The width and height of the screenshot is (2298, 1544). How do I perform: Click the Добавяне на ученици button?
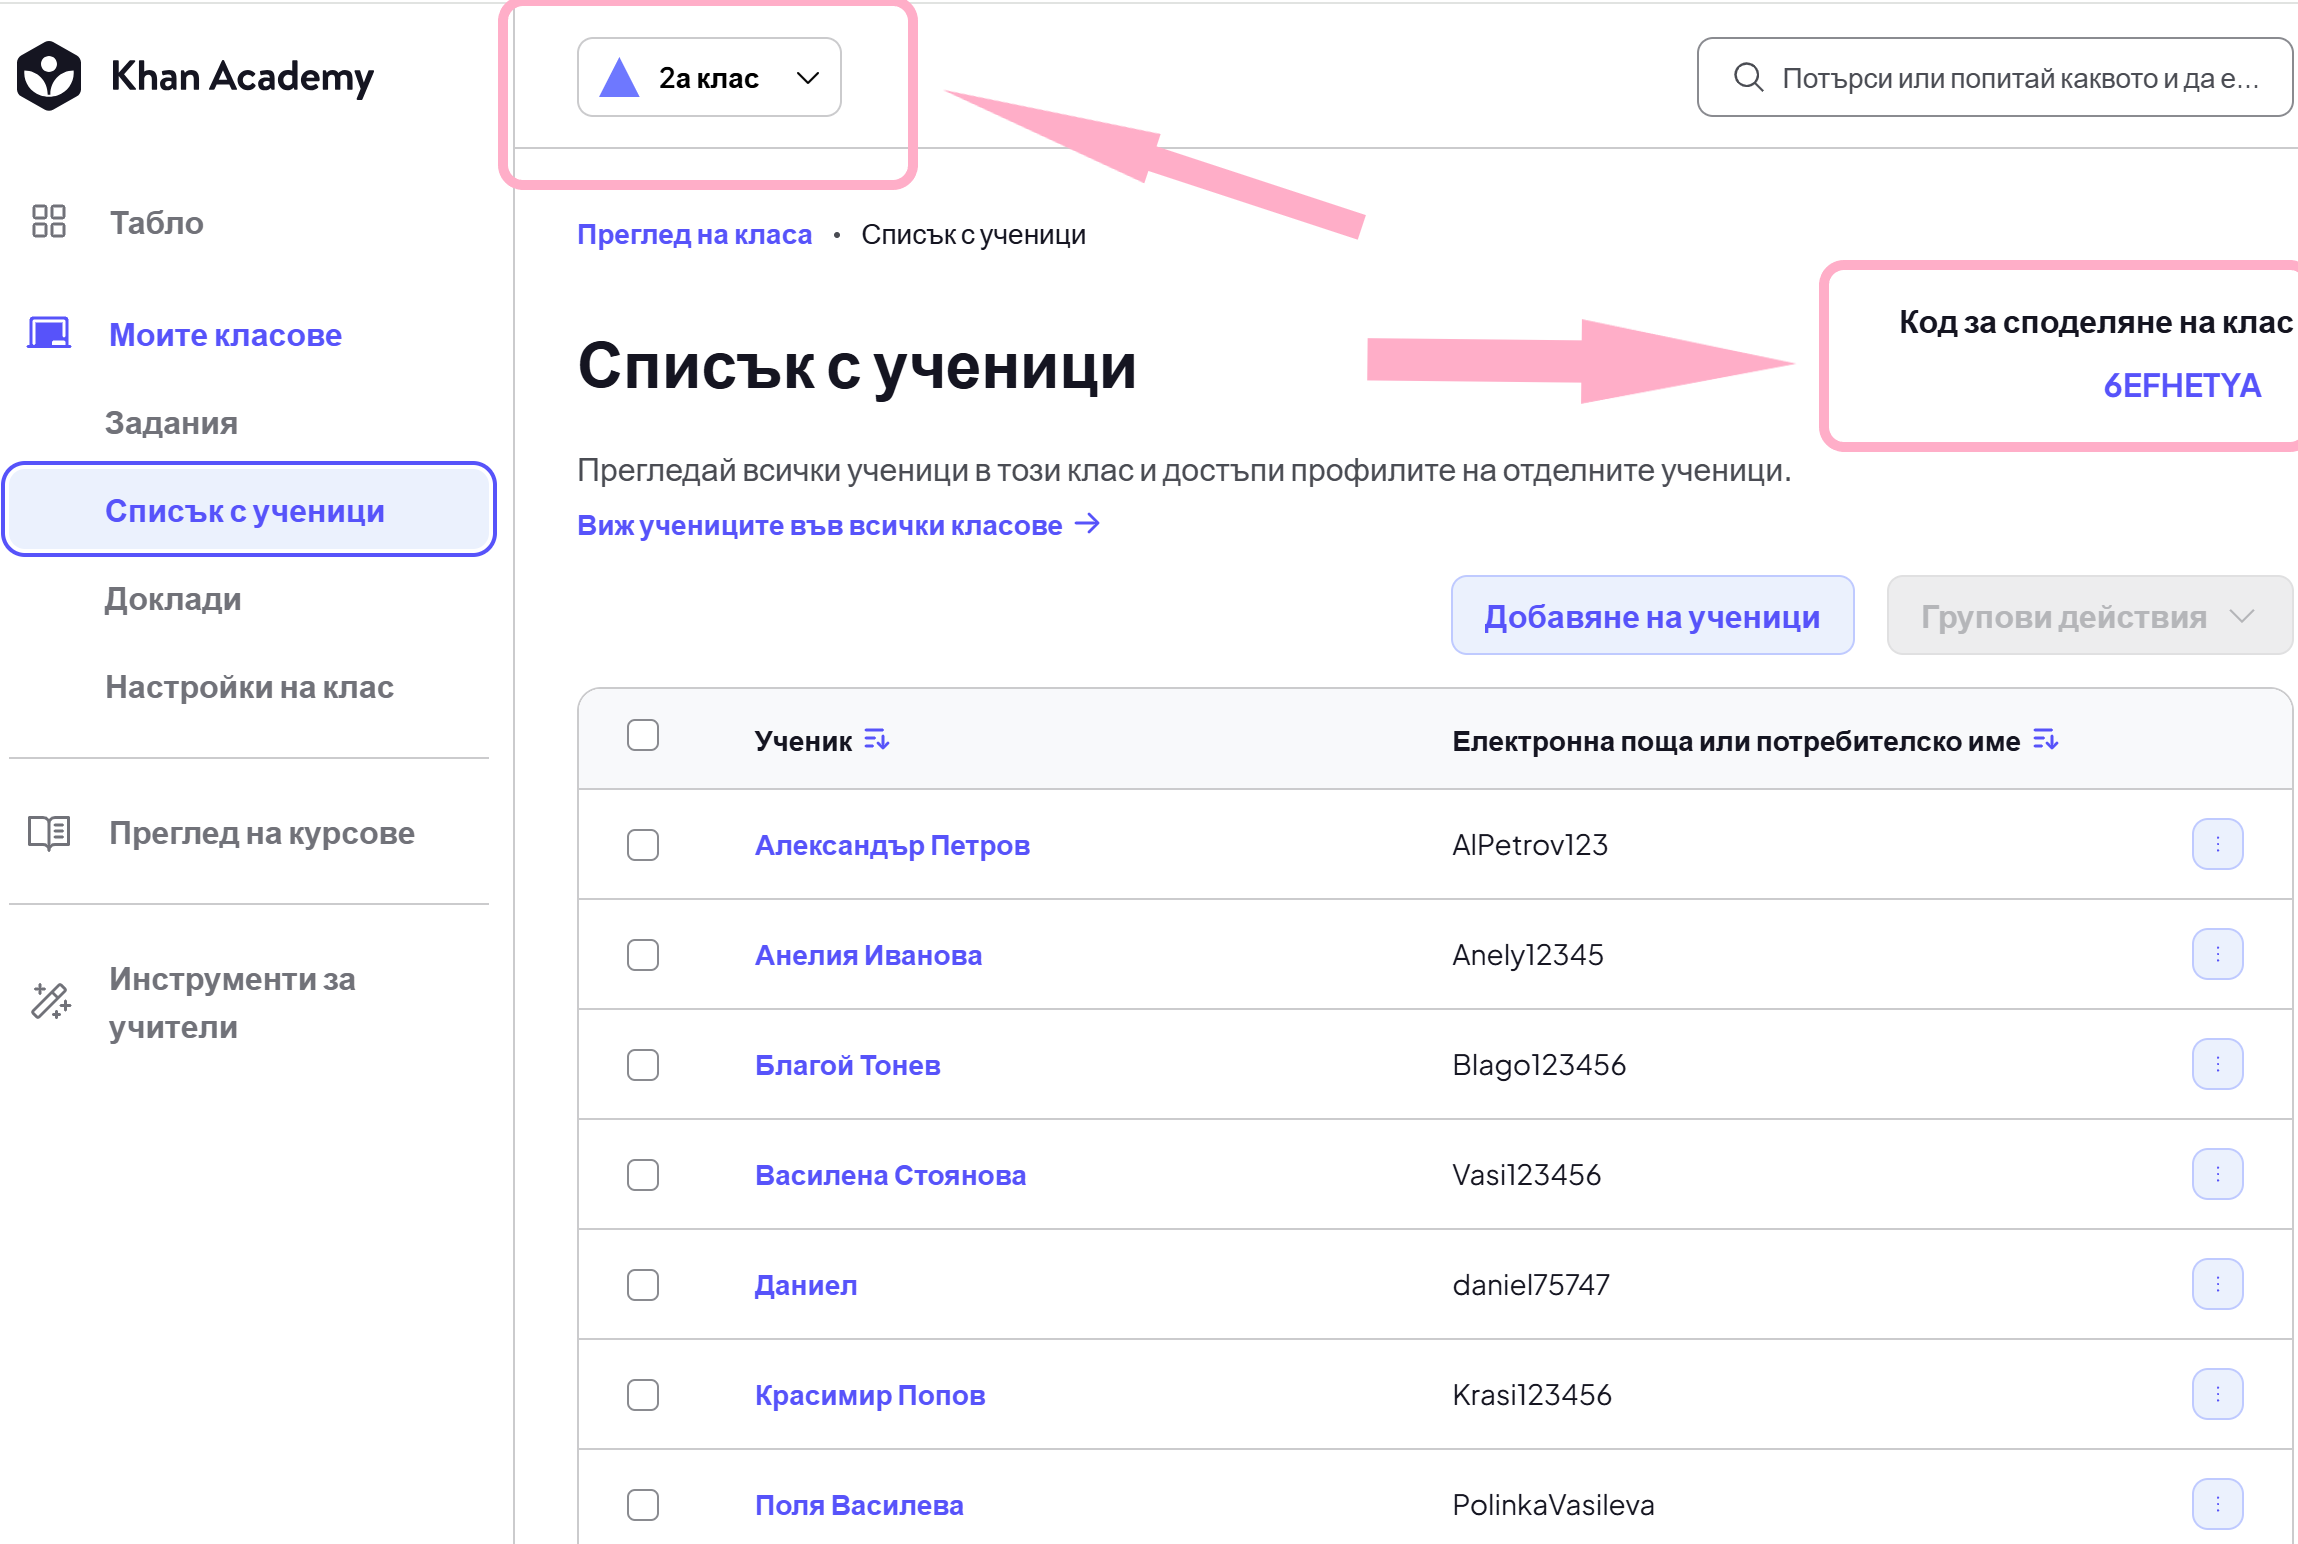click(x=1652, y=616)
